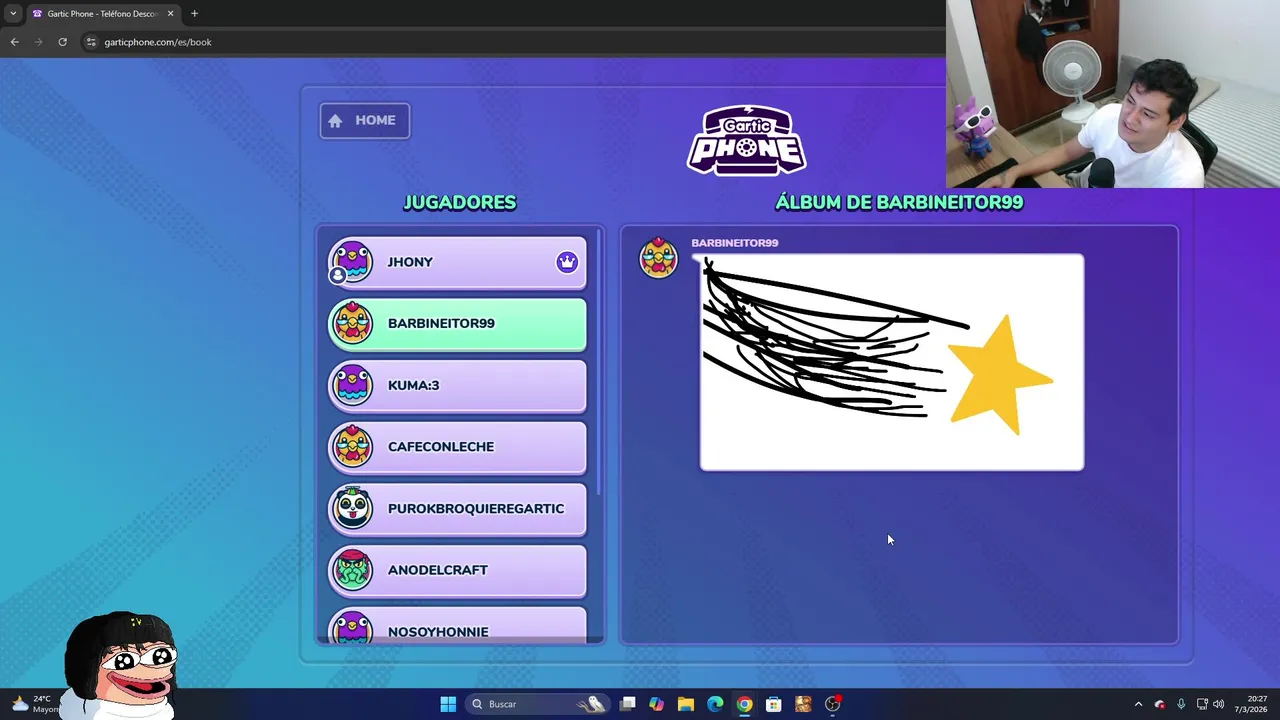
Task: Open Microsoft Store from the taskbar
Action: (x=773, y=704)
